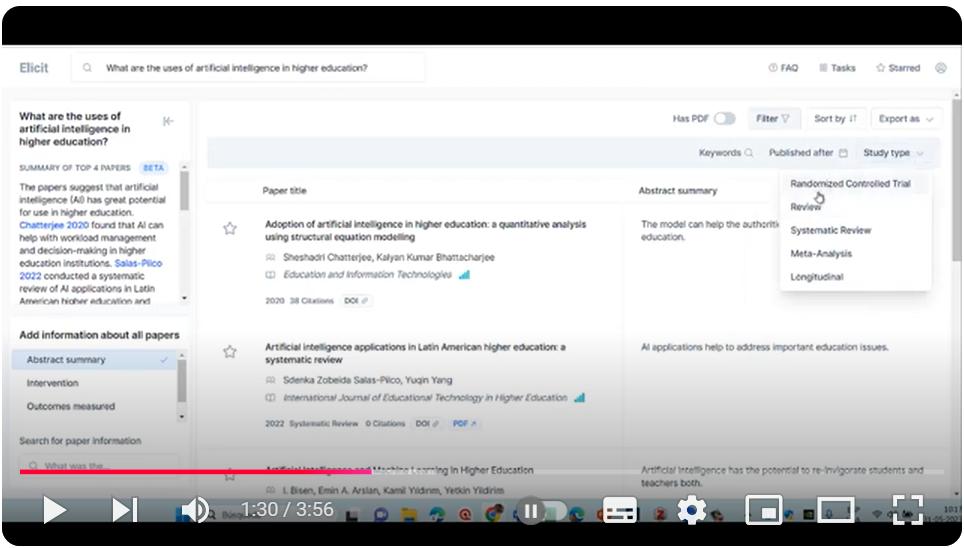
Task: Uncheck the Abstract summary column
Action: 95,360
